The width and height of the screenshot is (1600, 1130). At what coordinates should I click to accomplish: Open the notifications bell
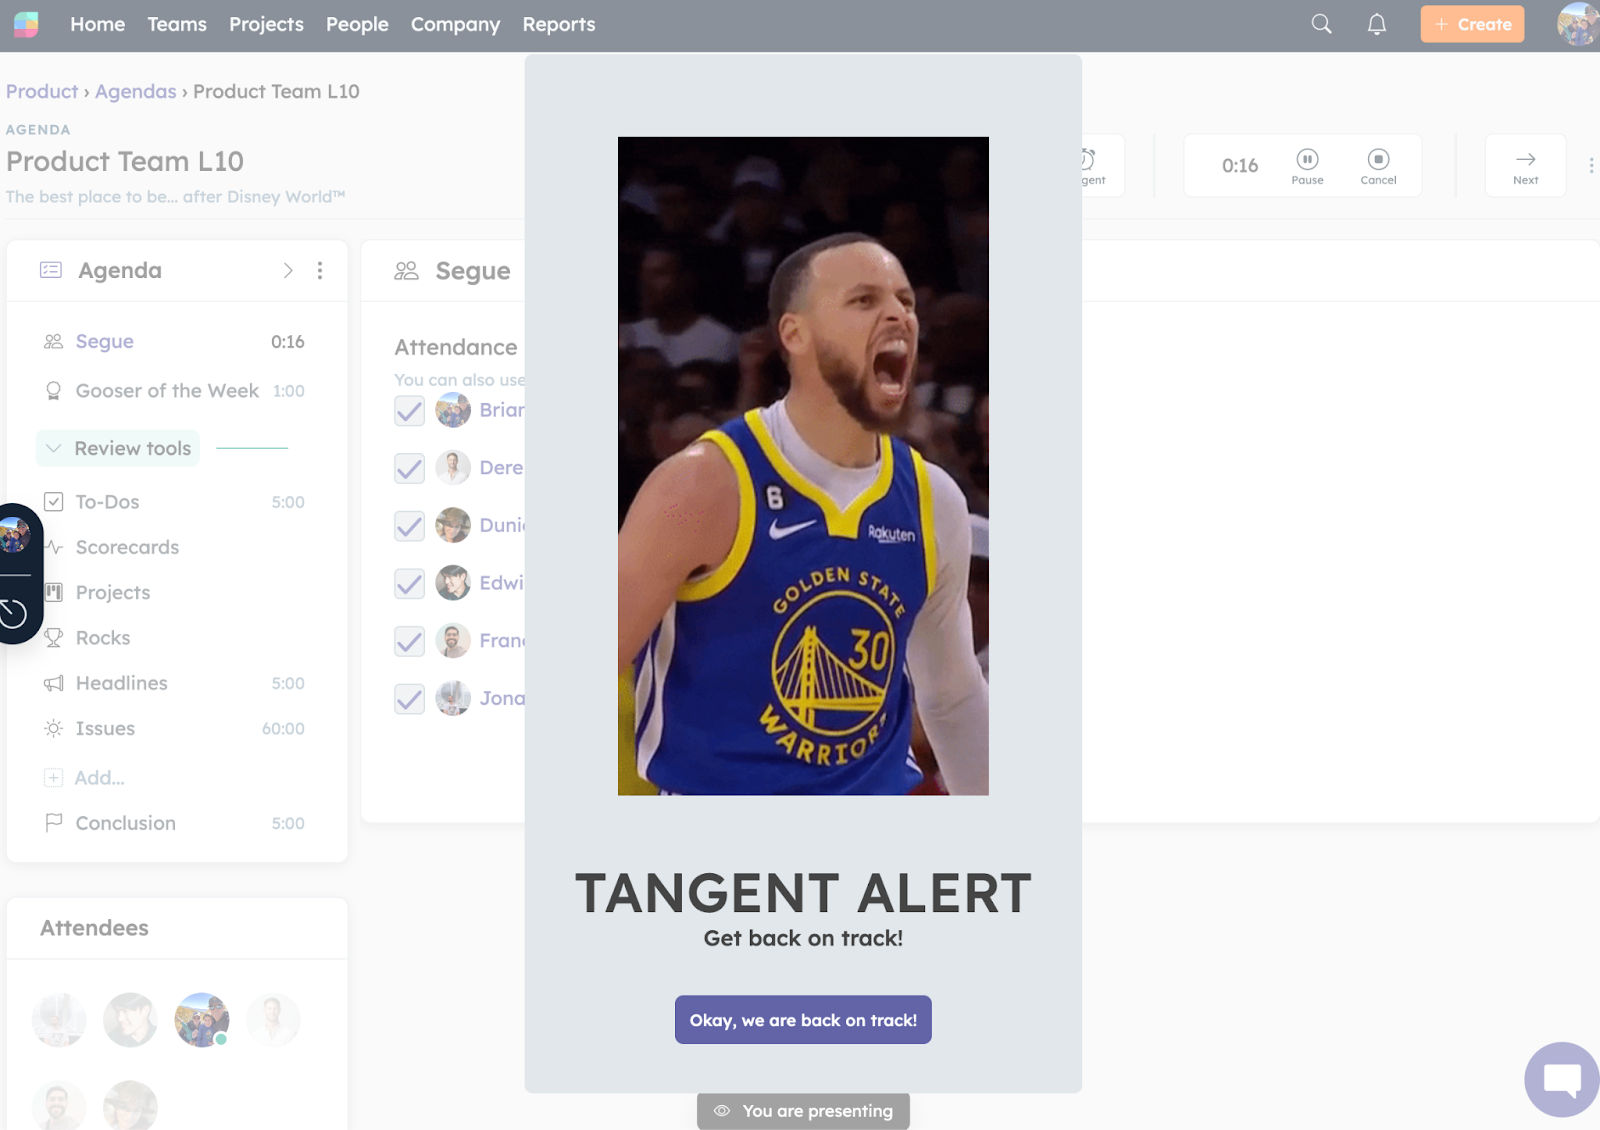coord(1377,24)
